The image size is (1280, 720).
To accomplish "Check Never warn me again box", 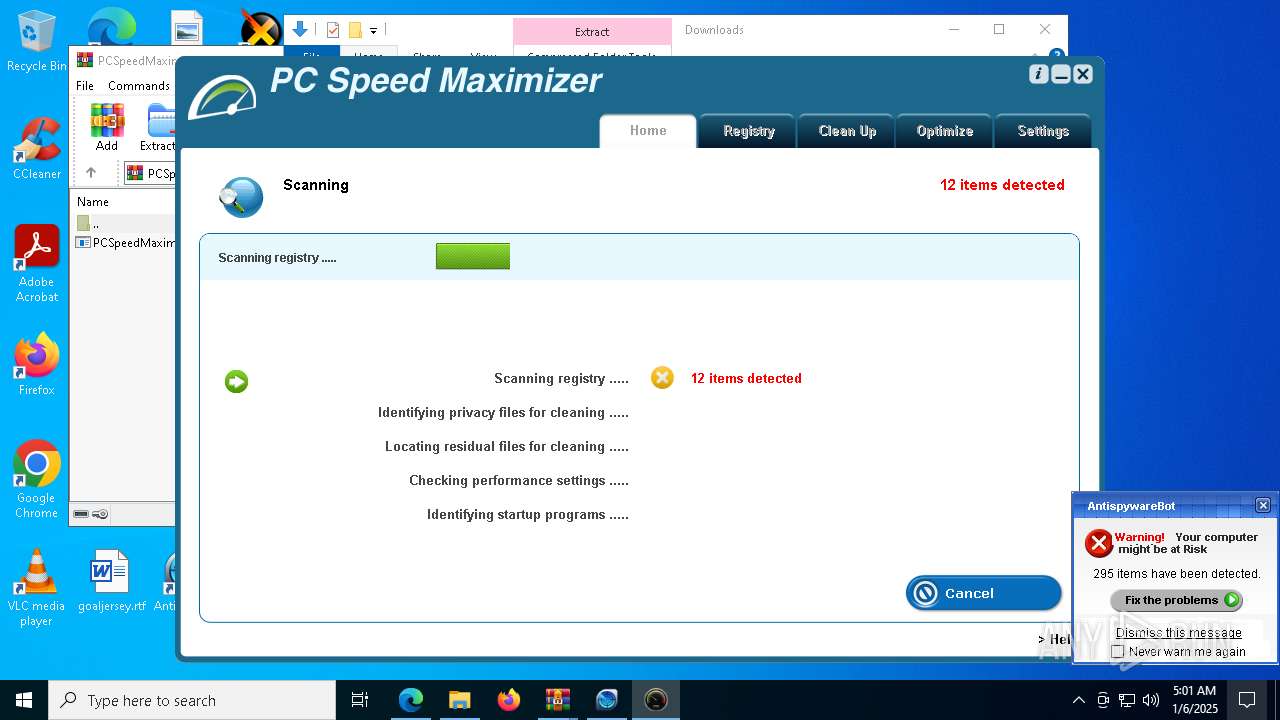I will pyautogui.click(x=1118, y=651).
